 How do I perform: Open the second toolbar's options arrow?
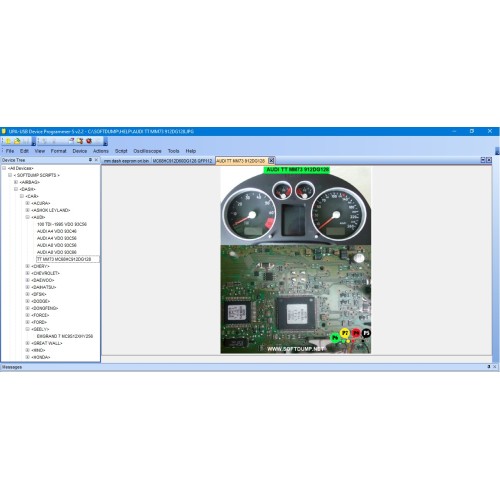pos(105,141)
